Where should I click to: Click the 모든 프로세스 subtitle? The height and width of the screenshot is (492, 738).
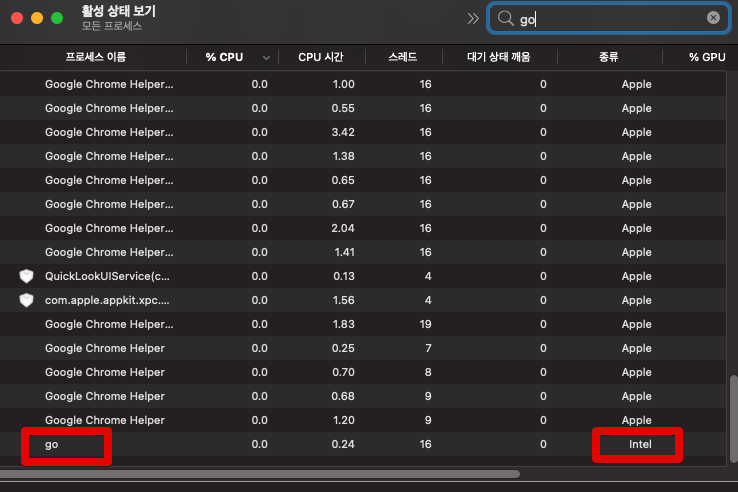pos(112,26)
